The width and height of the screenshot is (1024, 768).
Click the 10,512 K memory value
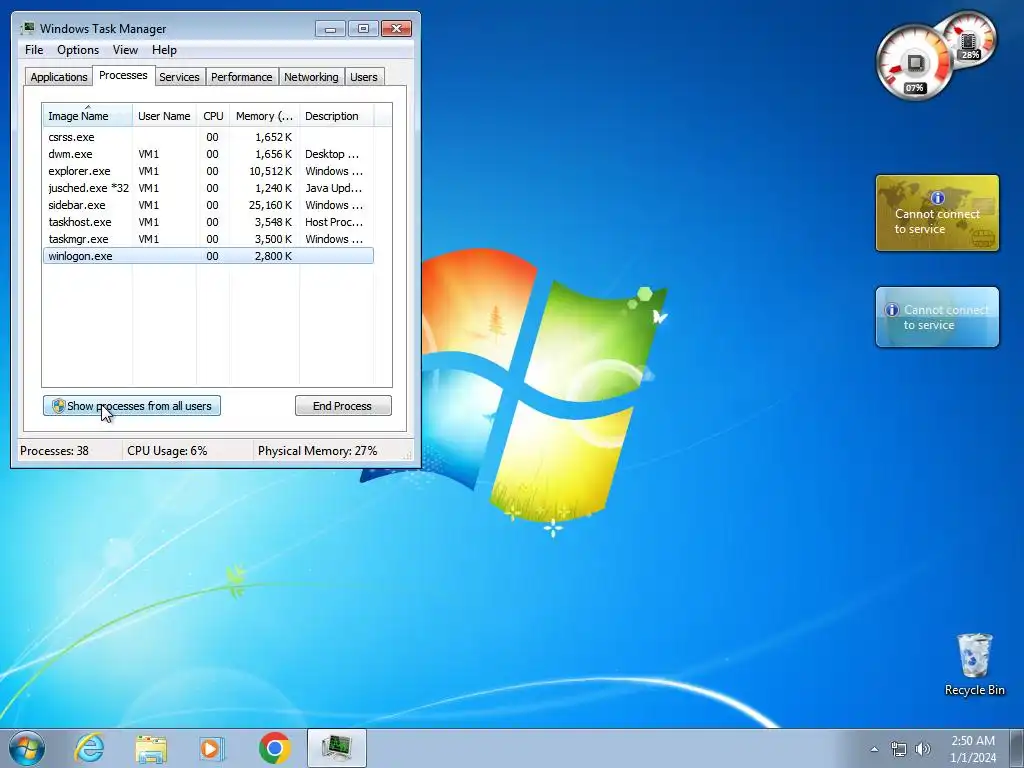click(270, 171)
